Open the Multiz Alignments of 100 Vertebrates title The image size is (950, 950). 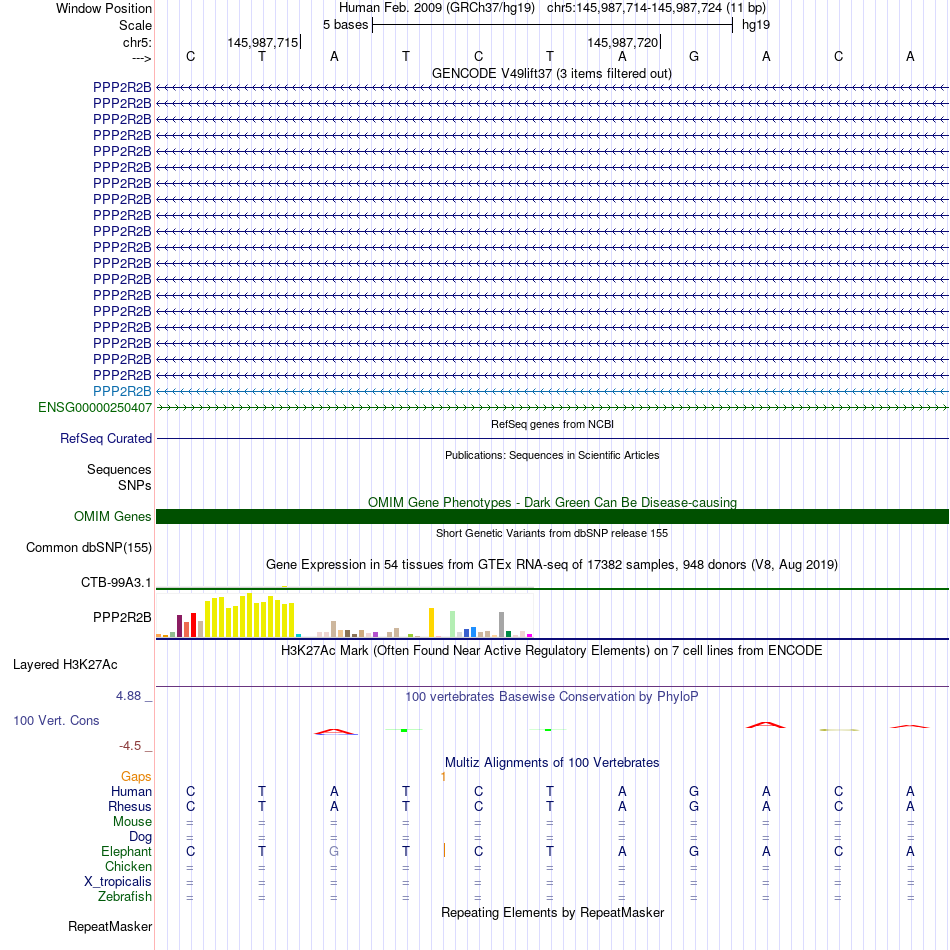[x=552, y=763]
